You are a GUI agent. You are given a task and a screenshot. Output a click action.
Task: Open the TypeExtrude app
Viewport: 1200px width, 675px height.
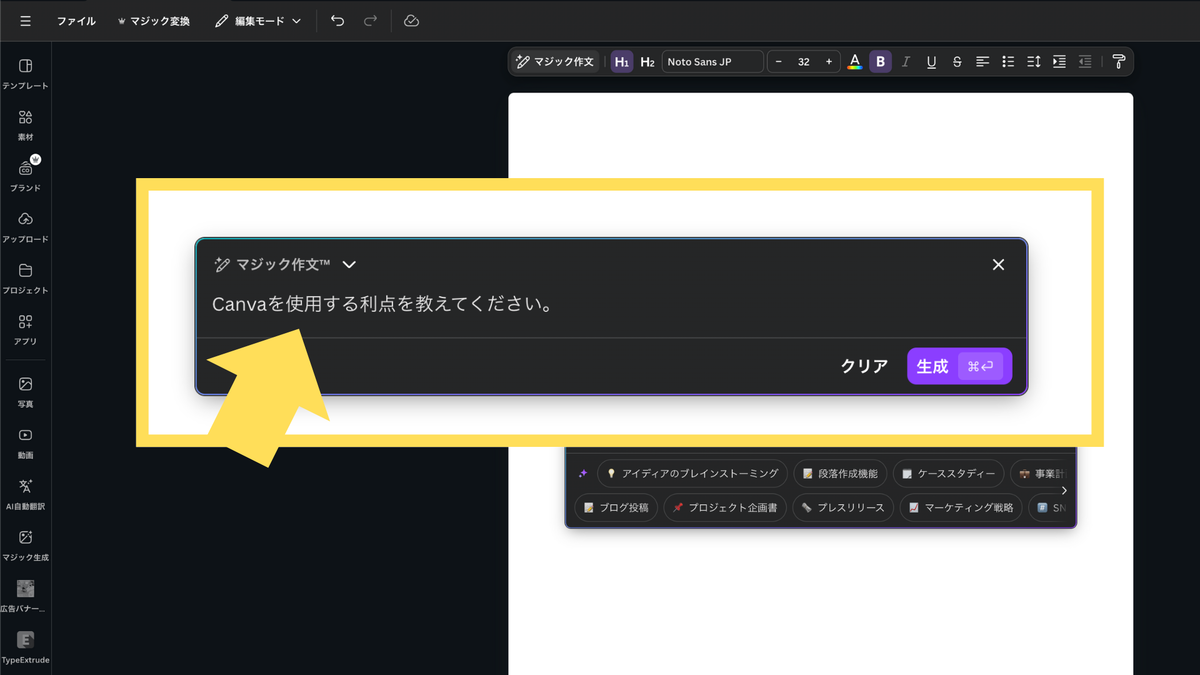[25, 647]
